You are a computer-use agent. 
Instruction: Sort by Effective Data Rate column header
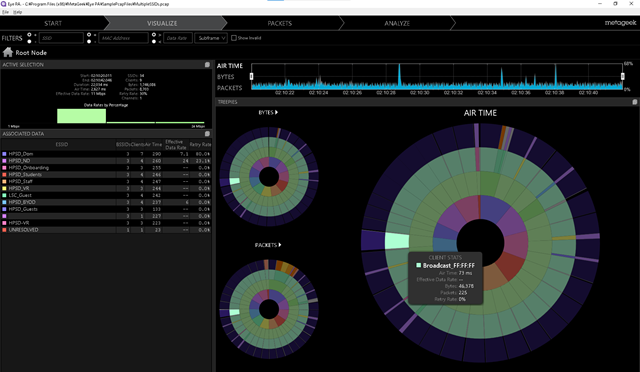point(176,145)
